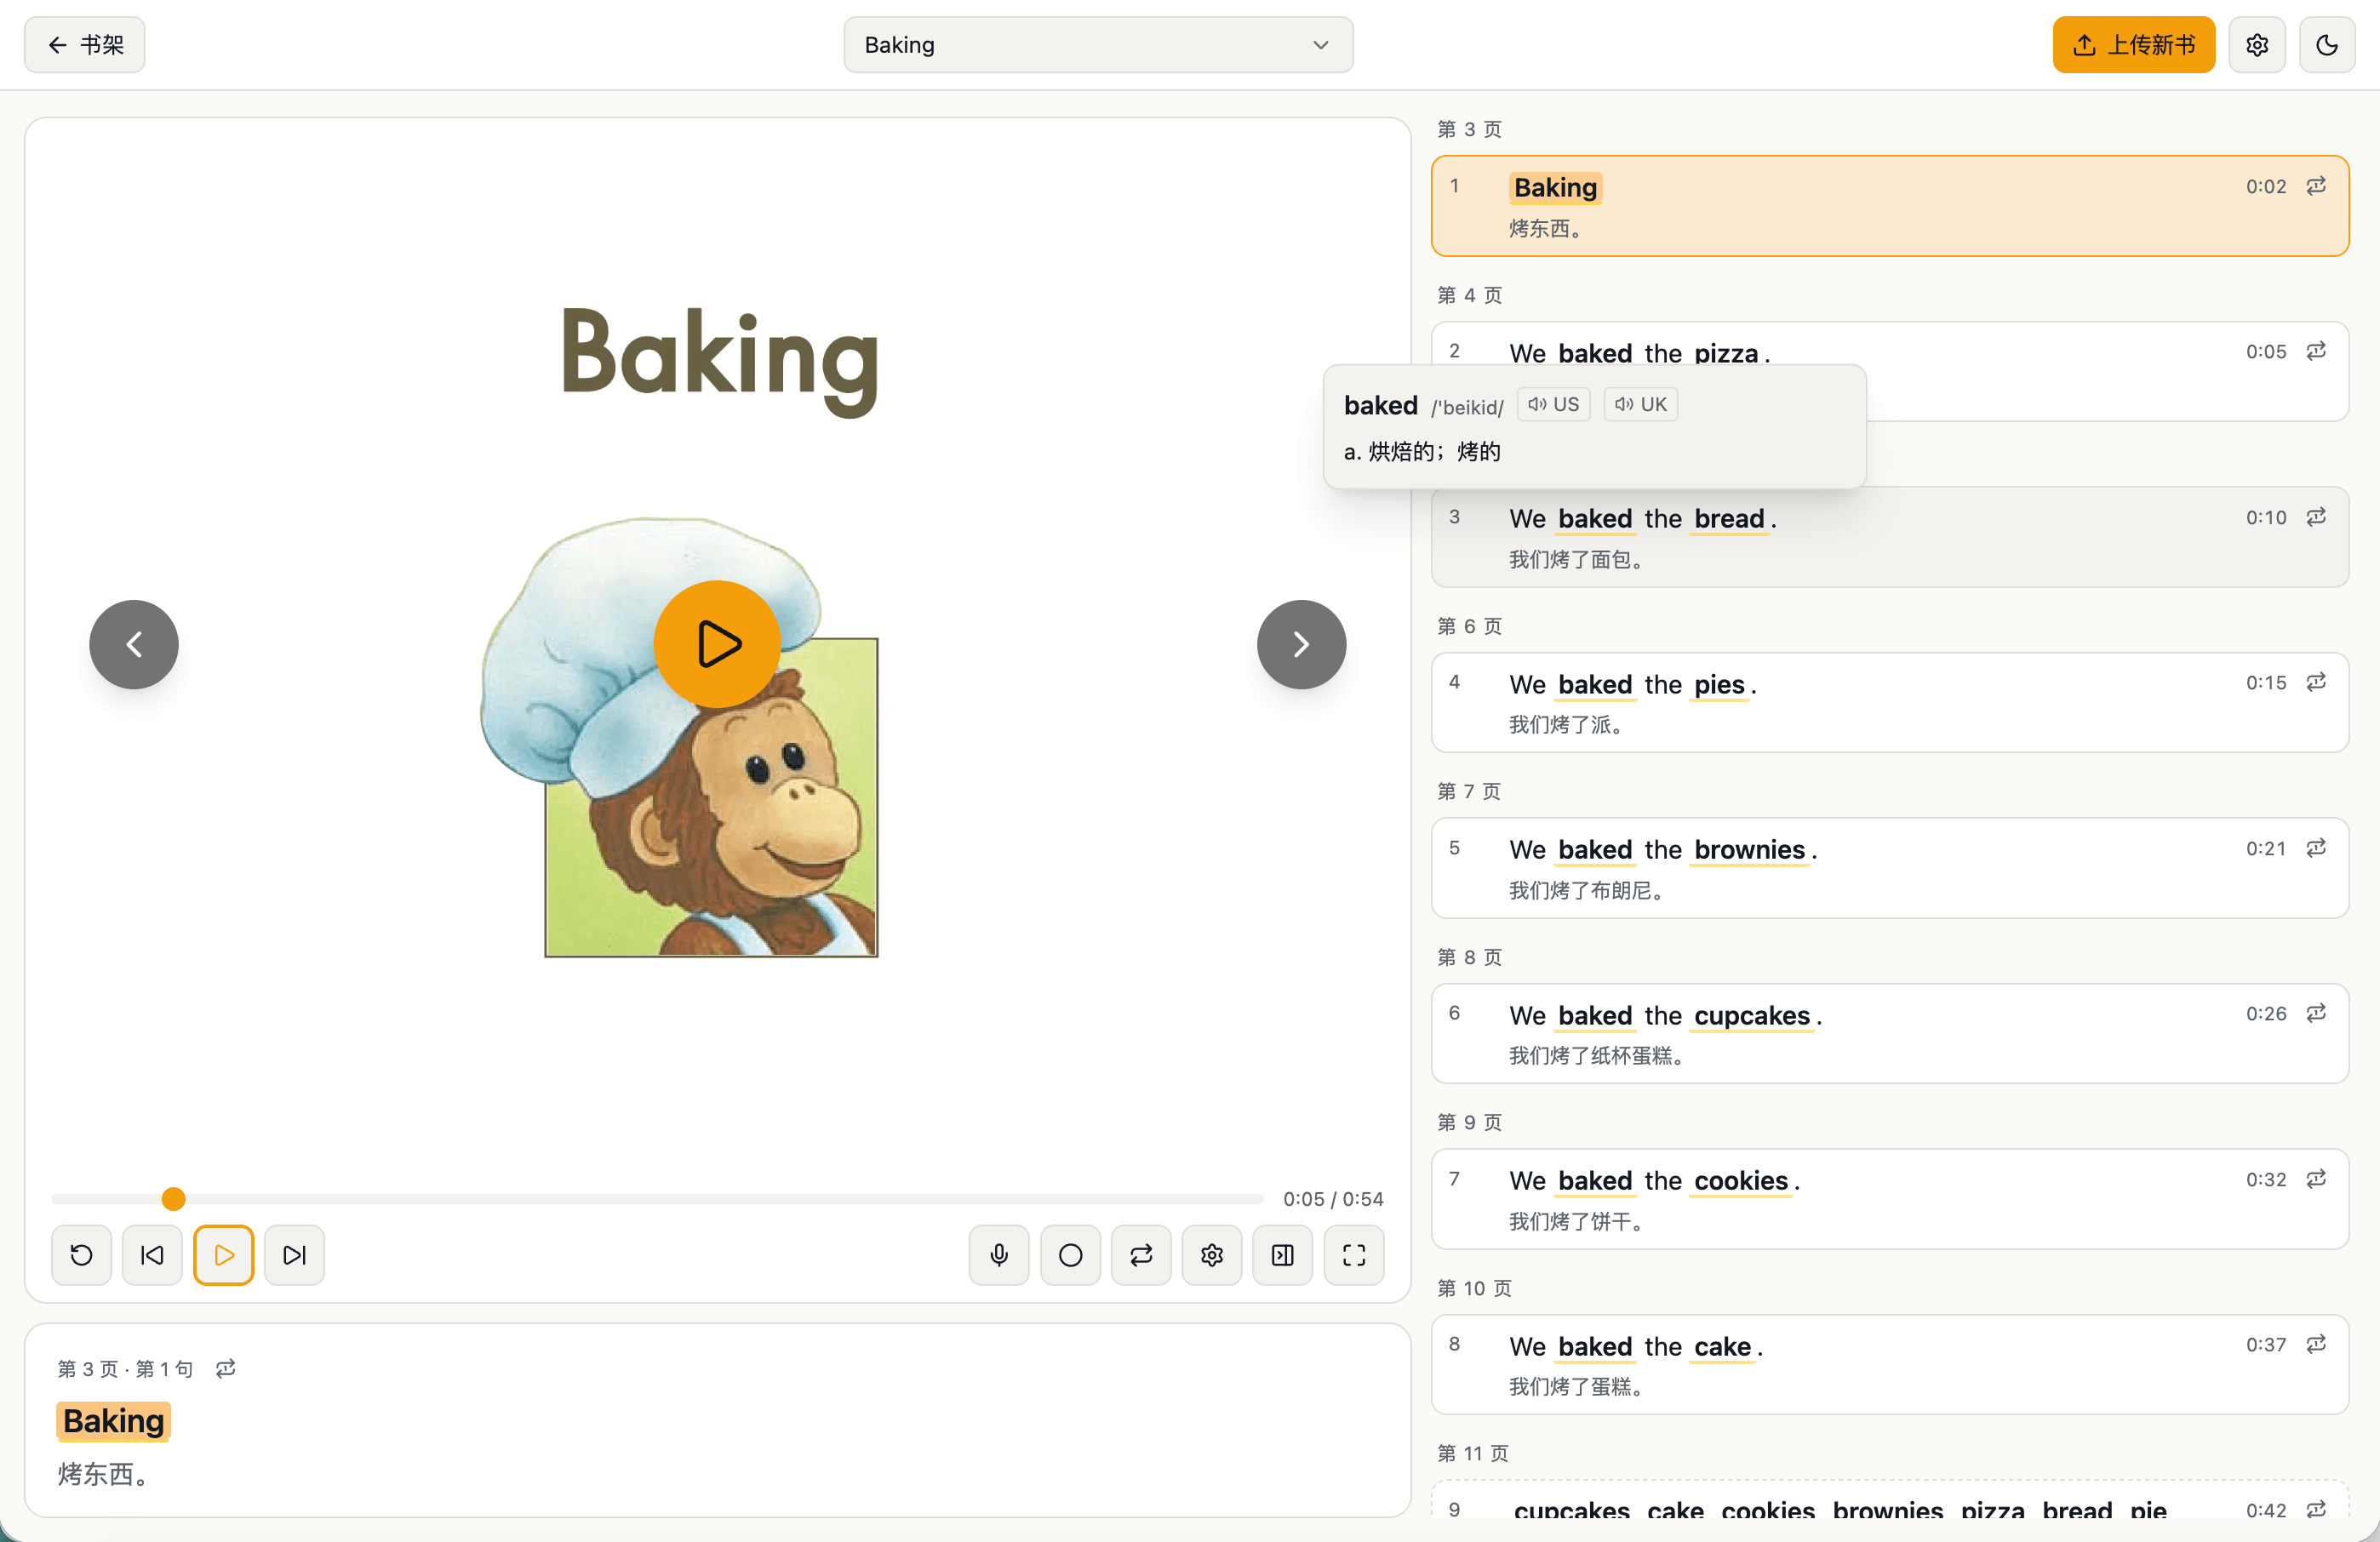Click the monkey chef book illustration
Screen dimensions: 2380x1542
click(680, 738)
